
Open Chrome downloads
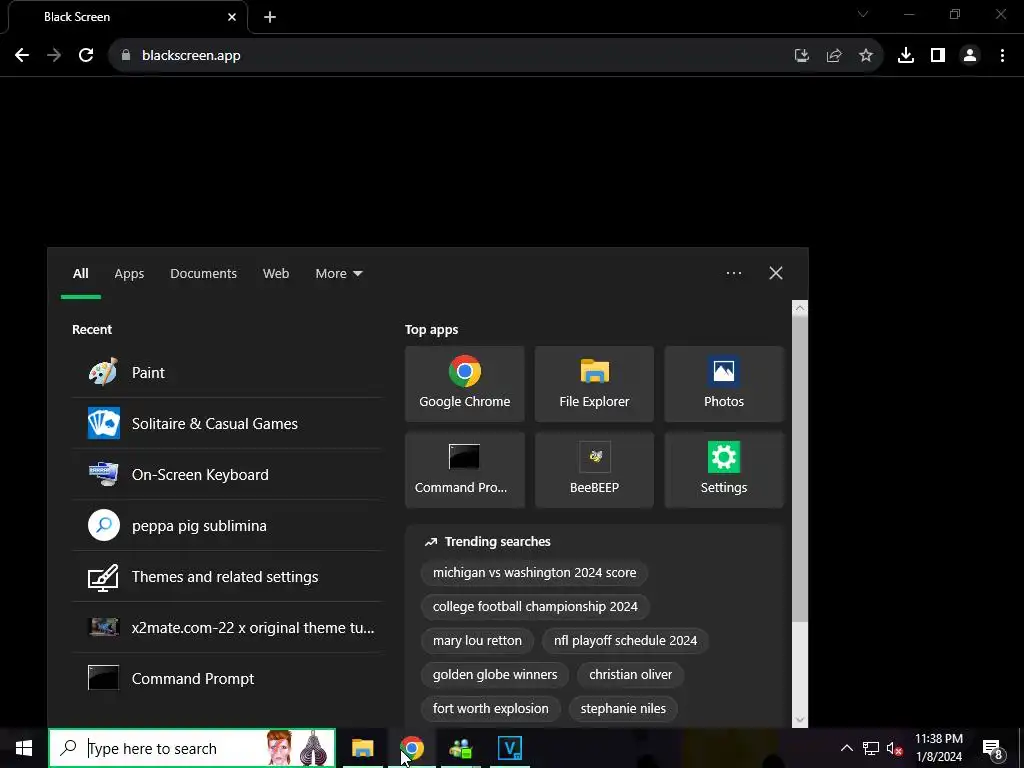pyautogui.click(x=906, y=56)
